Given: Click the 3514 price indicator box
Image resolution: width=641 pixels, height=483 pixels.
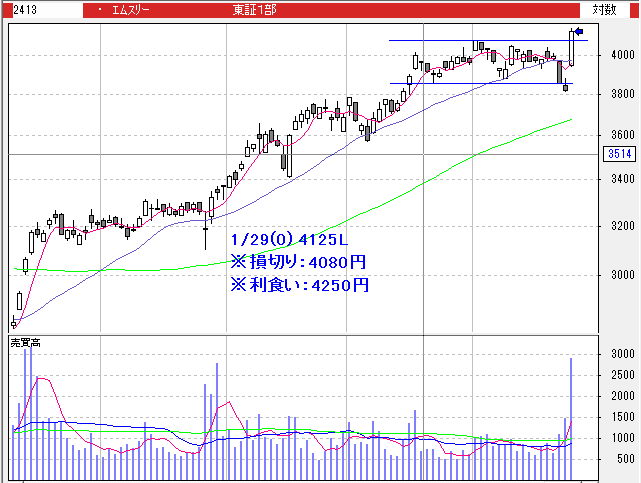Looking at the screenshot, I should tap(619, 154).
